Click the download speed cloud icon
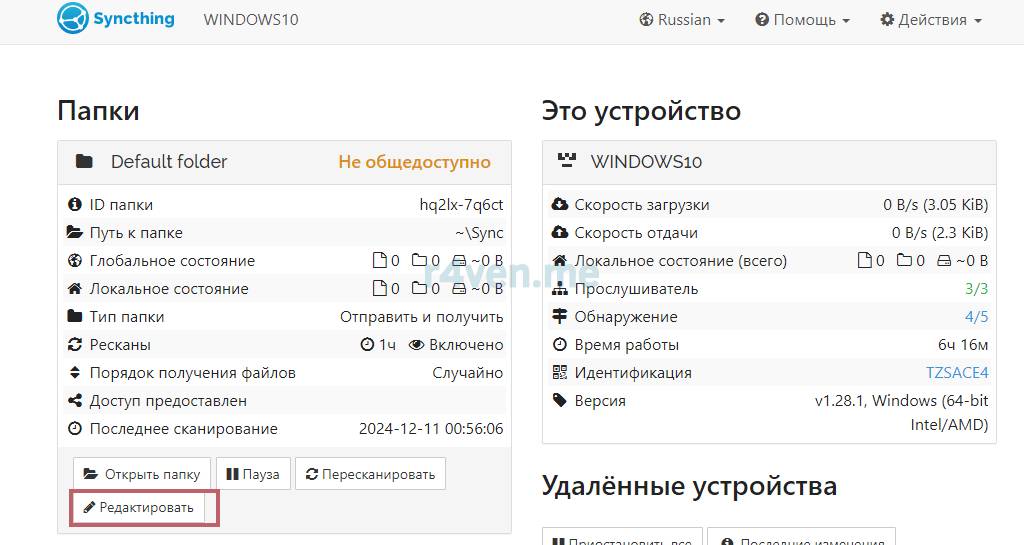The width and height of the screenshot is (1024, 545). coord(560,205)
